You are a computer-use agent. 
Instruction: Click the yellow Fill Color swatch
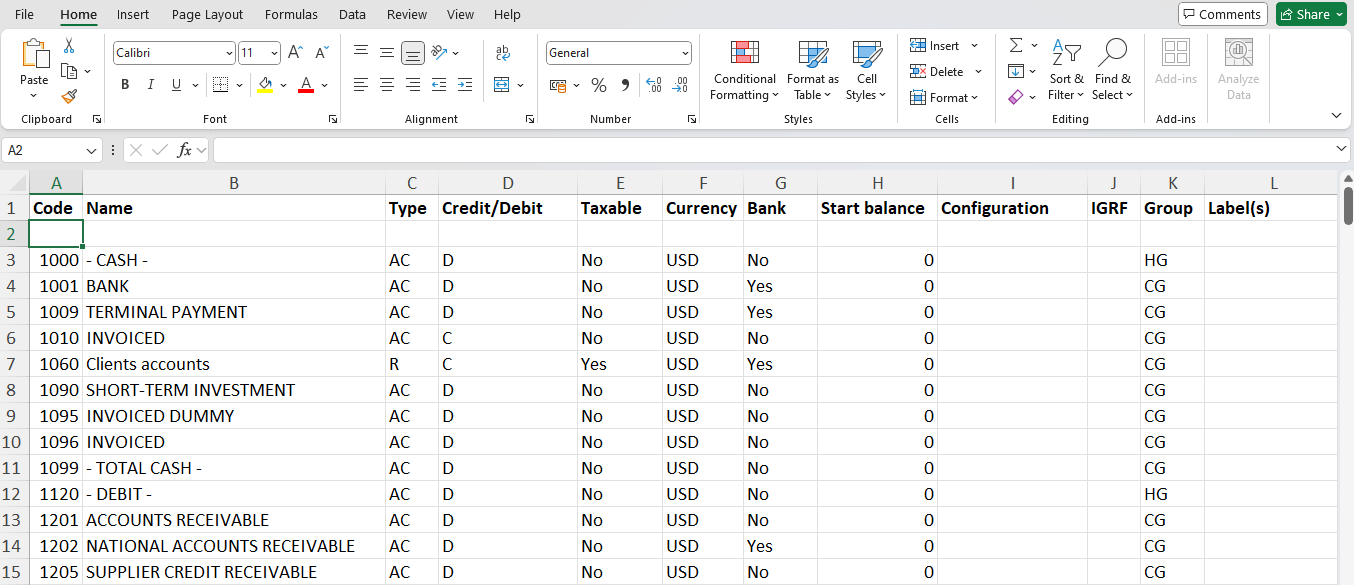point(265,85)
